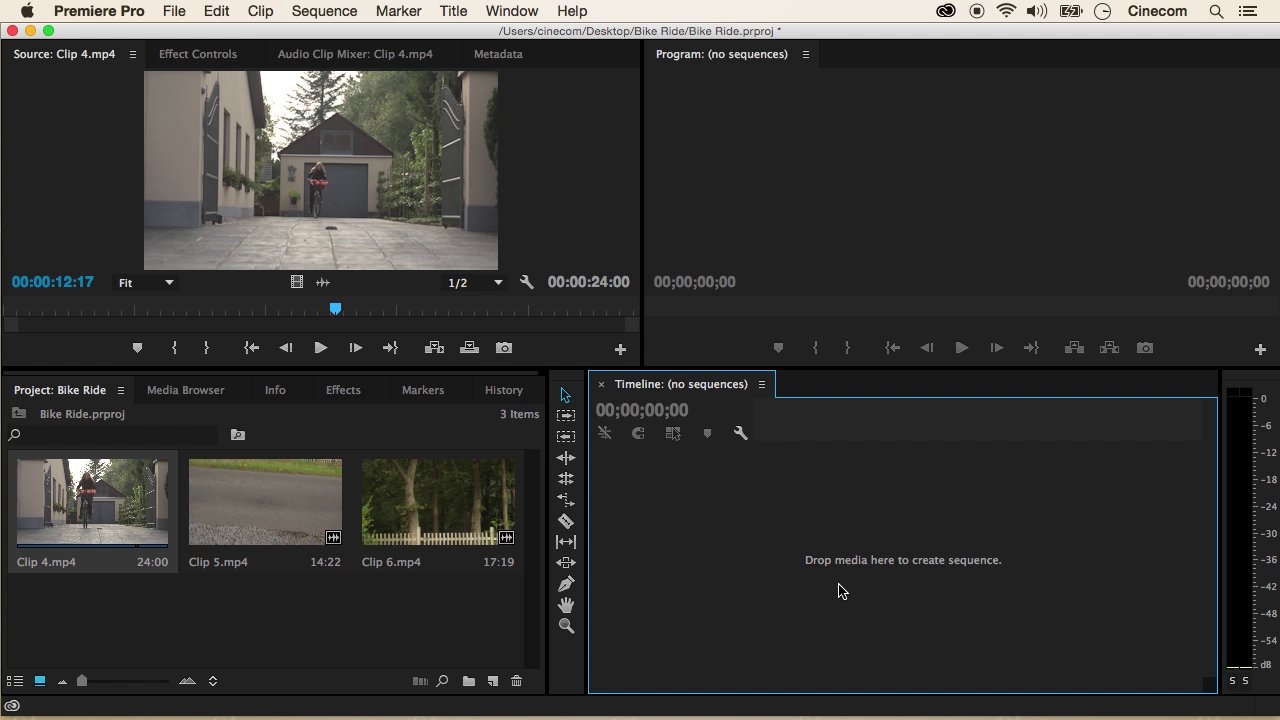Image resolution: width=1280 pixels, height=720 pixels.
Task: Open the Sequence menu
Action: [x=324, y=11]
